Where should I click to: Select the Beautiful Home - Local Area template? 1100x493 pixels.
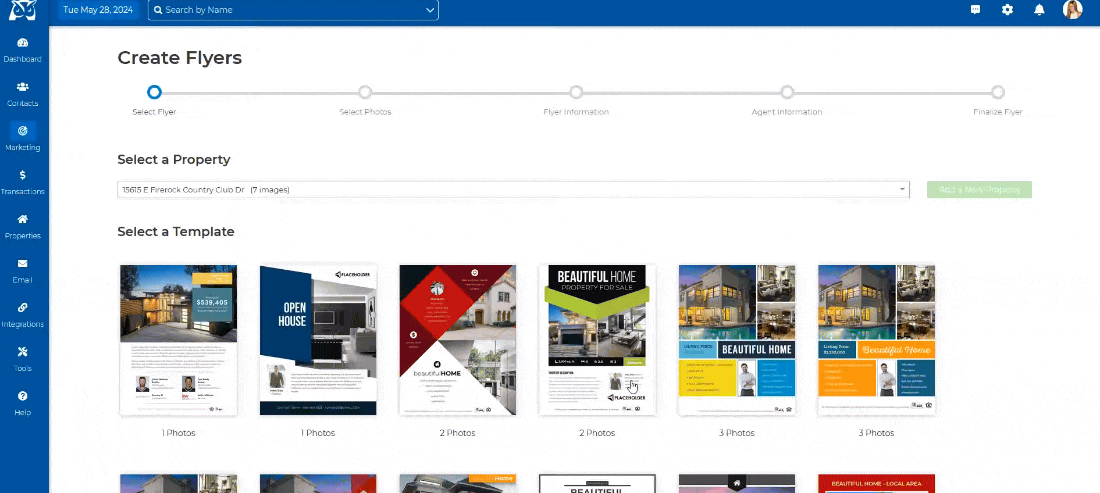coord(876,483)
